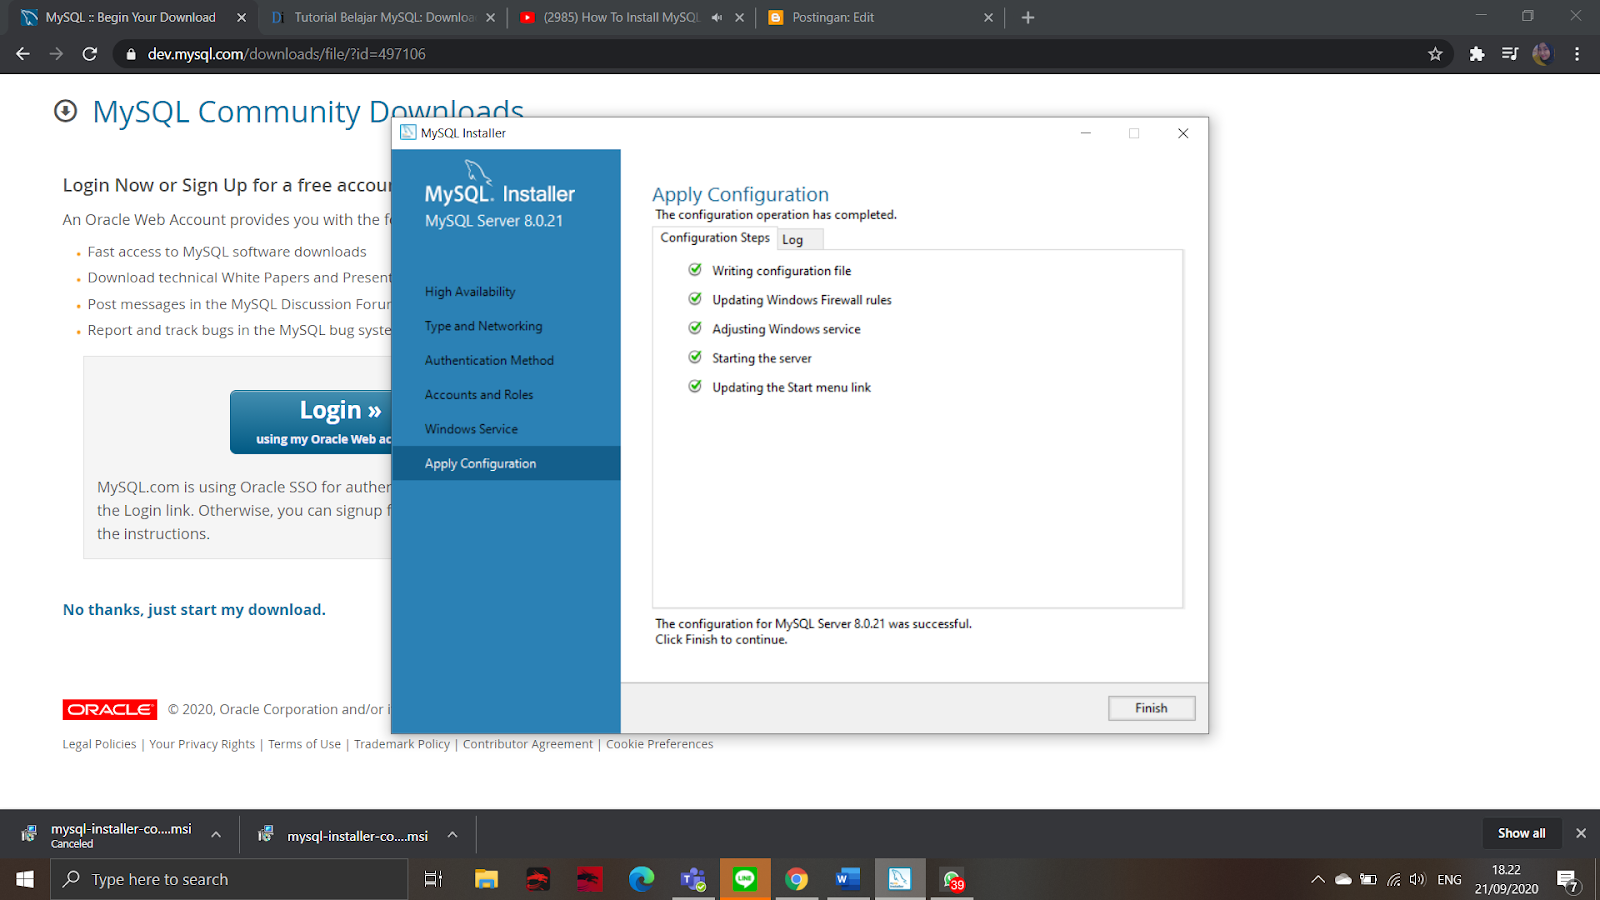Viewport: 1600px width, 900px height.
Task: Reload the current page
Action: tap(90, 54)
